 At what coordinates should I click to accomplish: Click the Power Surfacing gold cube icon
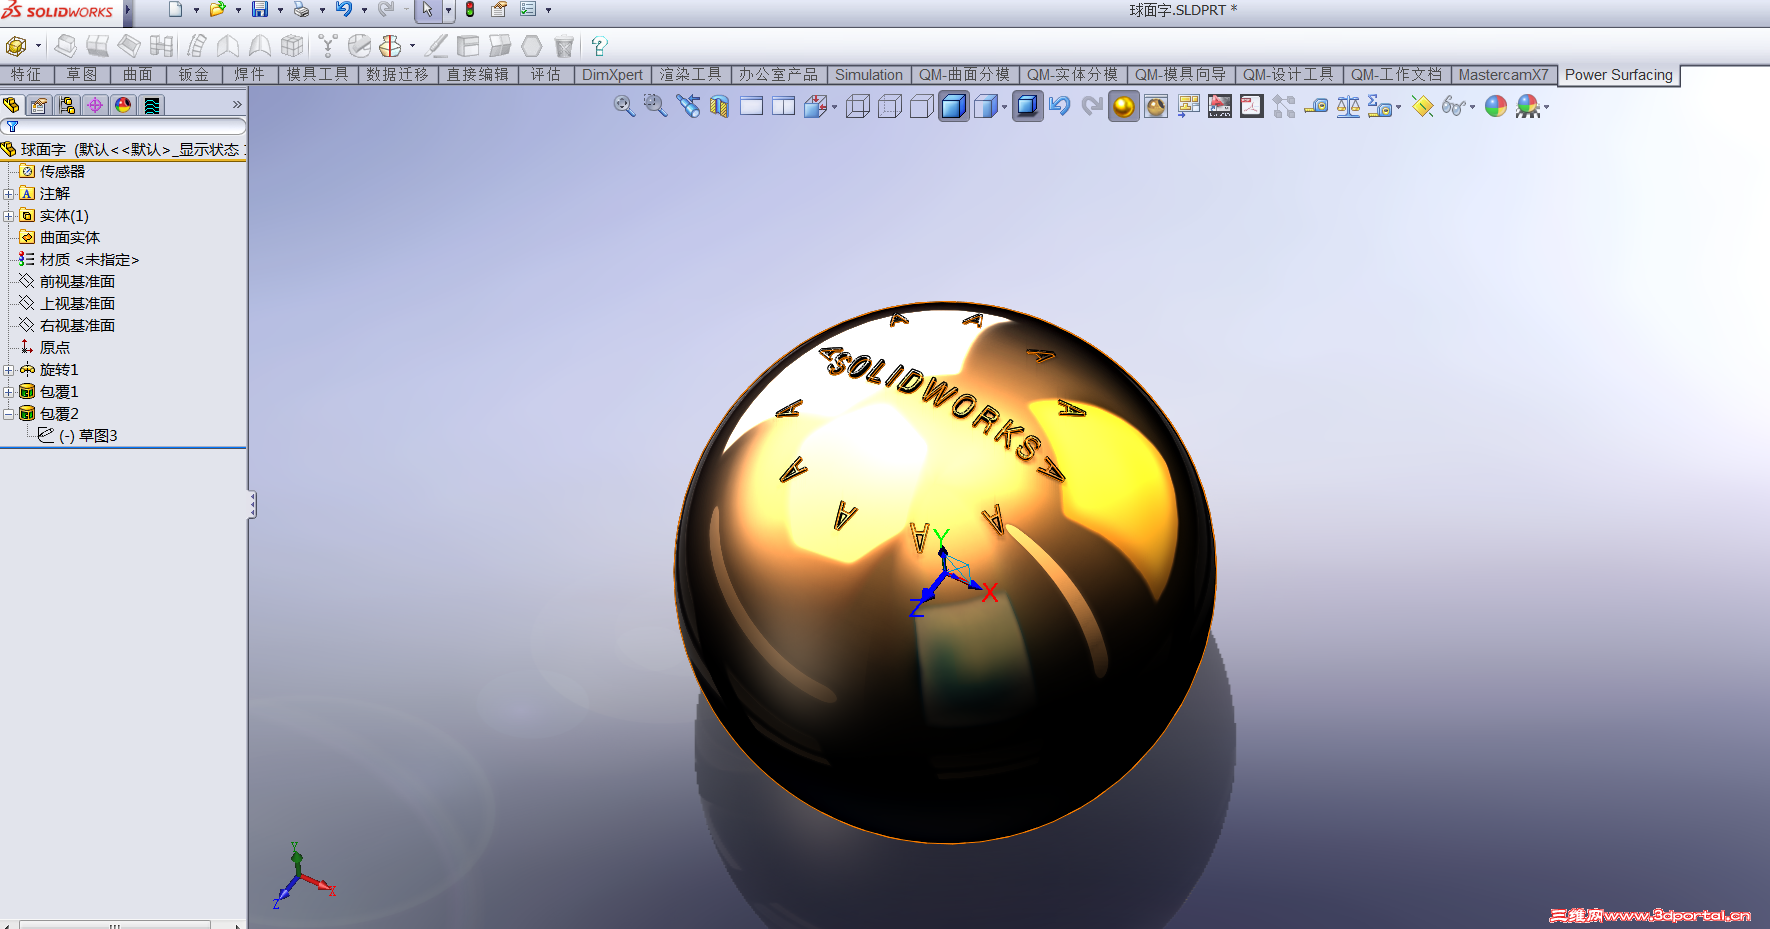(15, 46)
